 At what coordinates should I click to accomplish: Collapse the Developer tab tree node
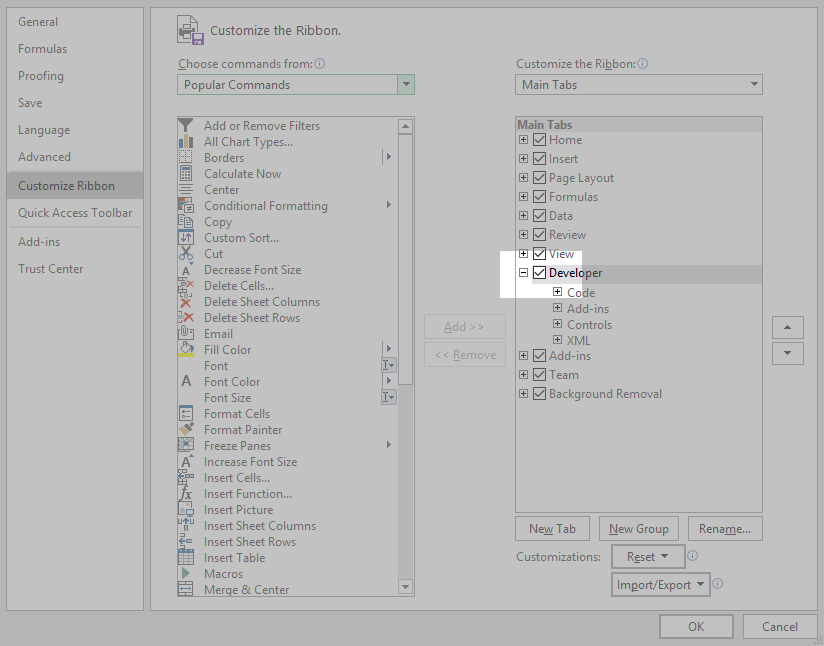point(523,273)
